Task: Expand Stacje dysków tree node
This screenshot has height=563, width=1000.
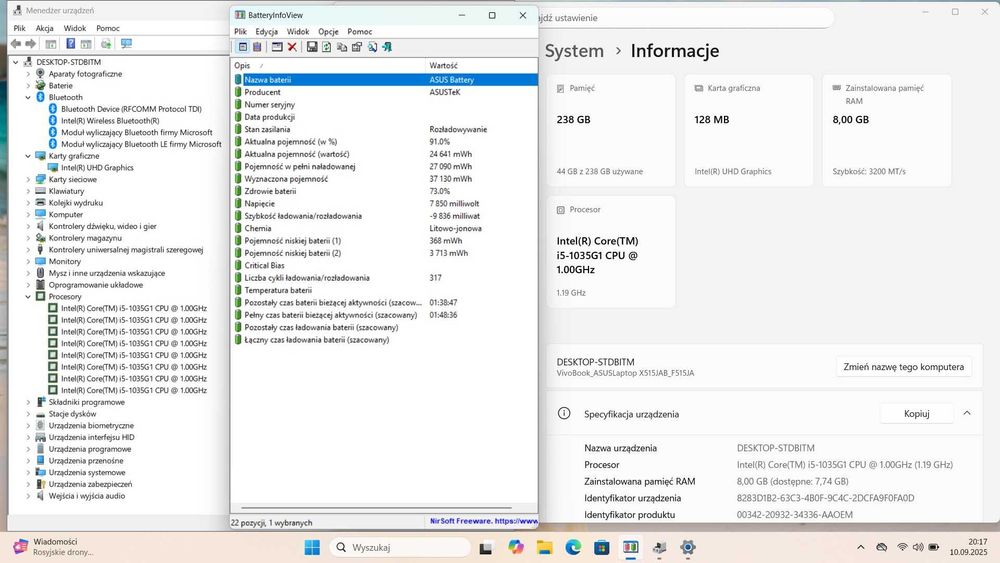Action: coord(28,414)
